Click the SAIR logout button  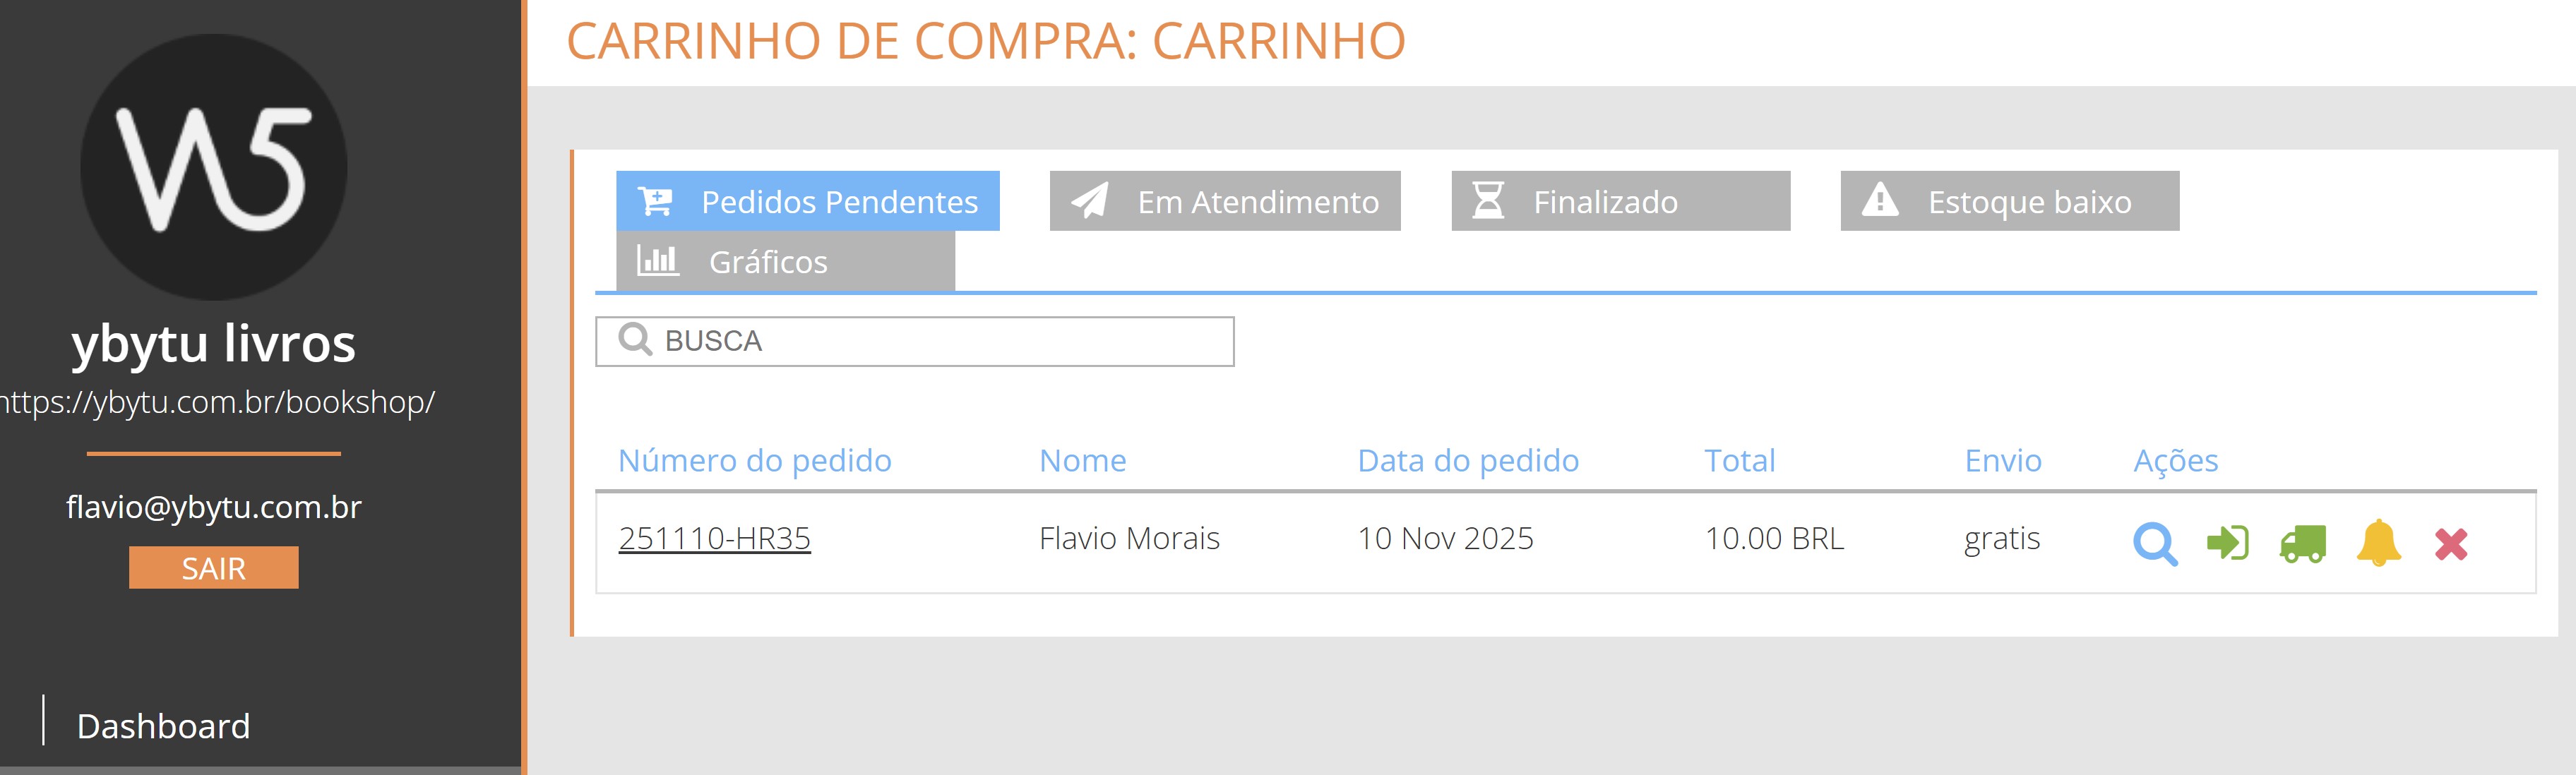[213, 568]
